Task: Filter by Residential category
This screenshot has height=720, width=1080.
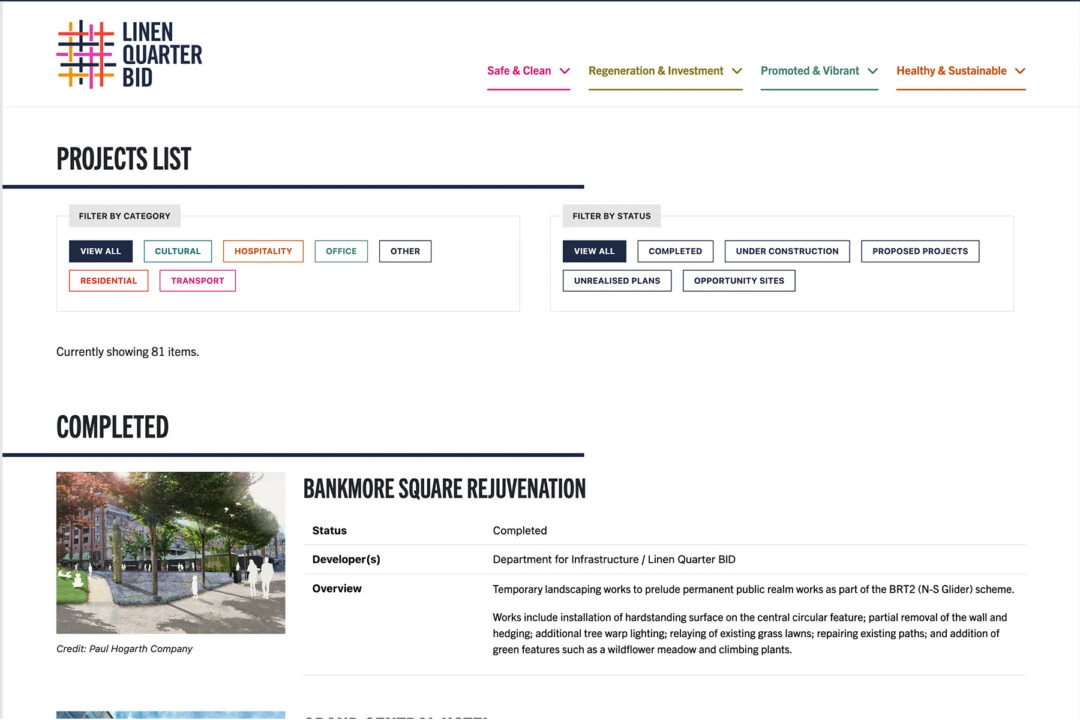Action: tap(108, 281)
